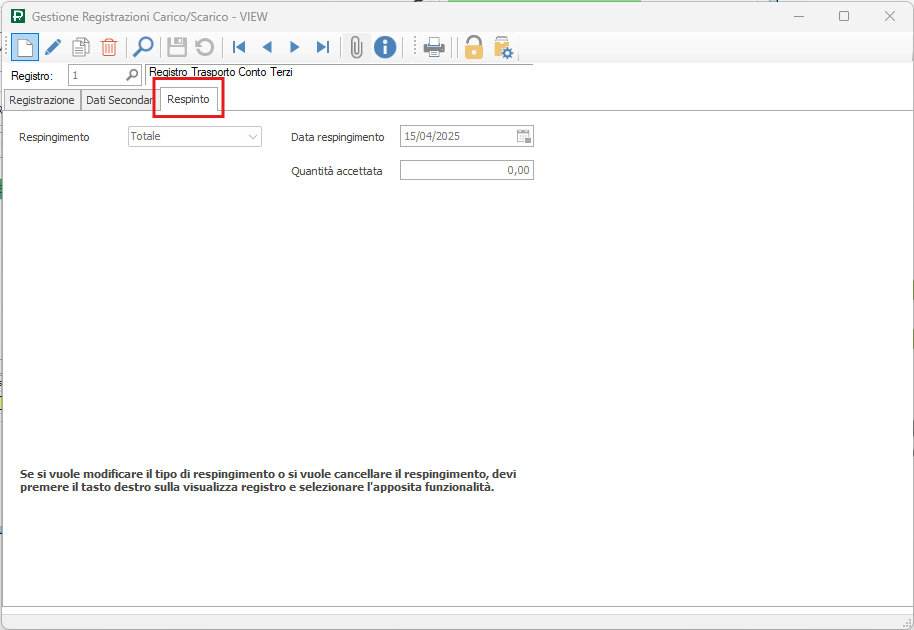Click the Print icon
Screen dimensions: 914x630
(x=434, y=47)
